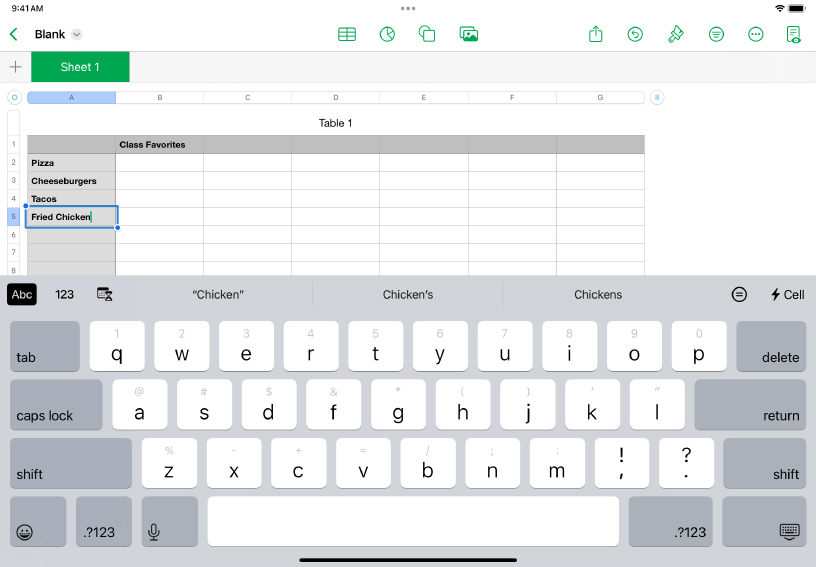Open the media insert menu
This screenshot has width=816, height=567.
[468, 34]
